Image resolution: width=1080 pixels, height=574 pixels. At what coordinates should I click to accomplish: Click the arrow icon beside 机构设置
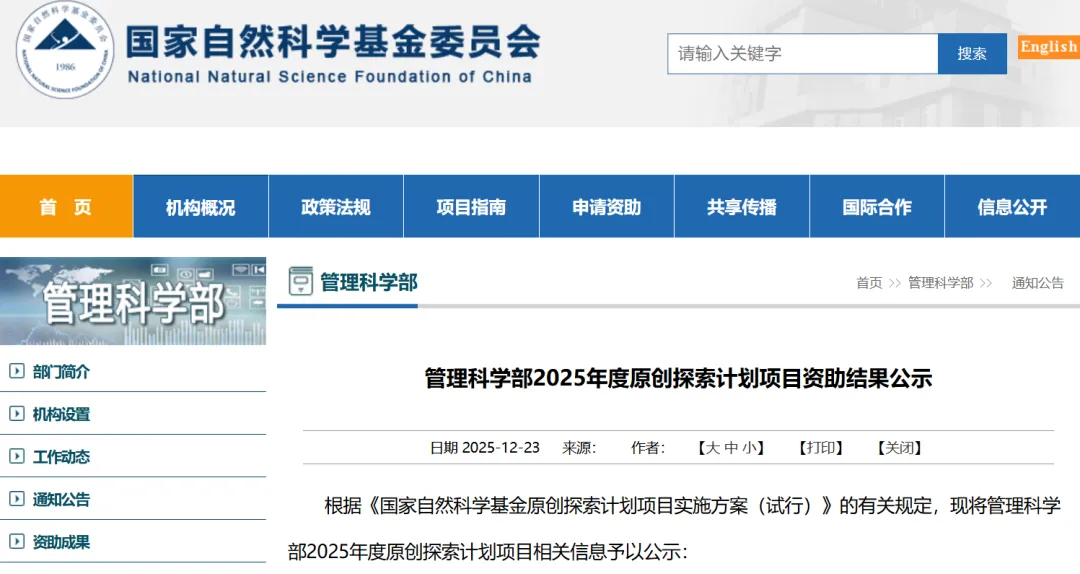(x=16, y=414)
